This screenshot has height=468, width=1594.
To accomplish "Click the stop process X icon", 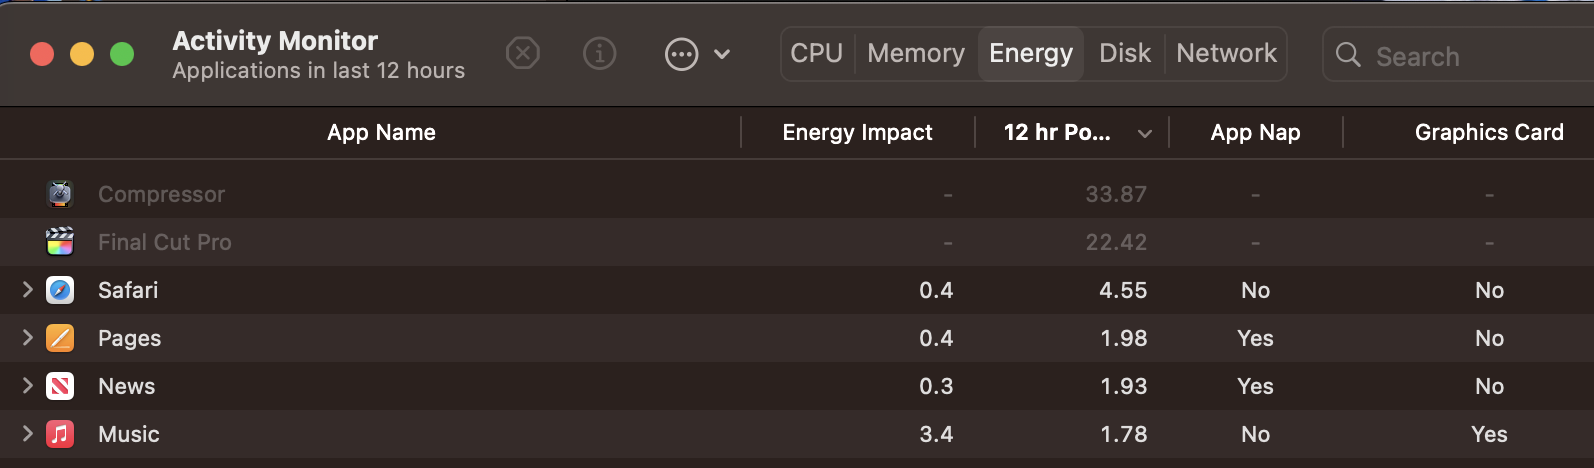I will point(523,53).
